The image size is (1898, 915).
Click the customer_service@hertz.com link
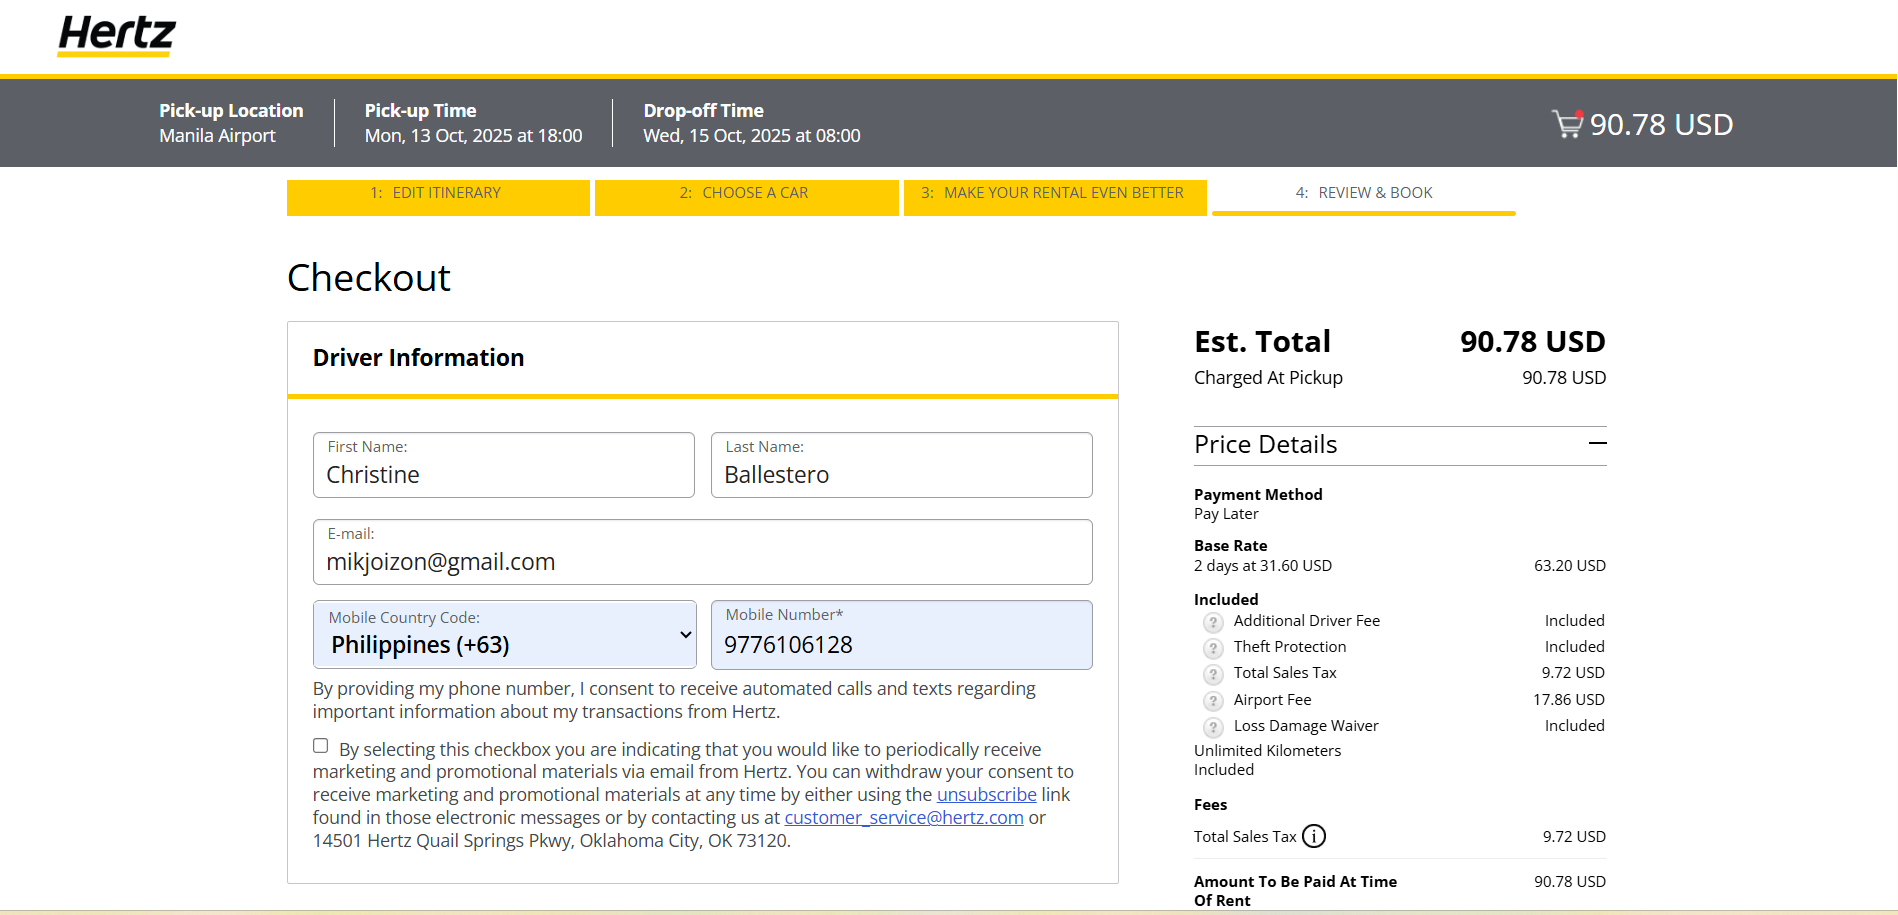(904, 817)
